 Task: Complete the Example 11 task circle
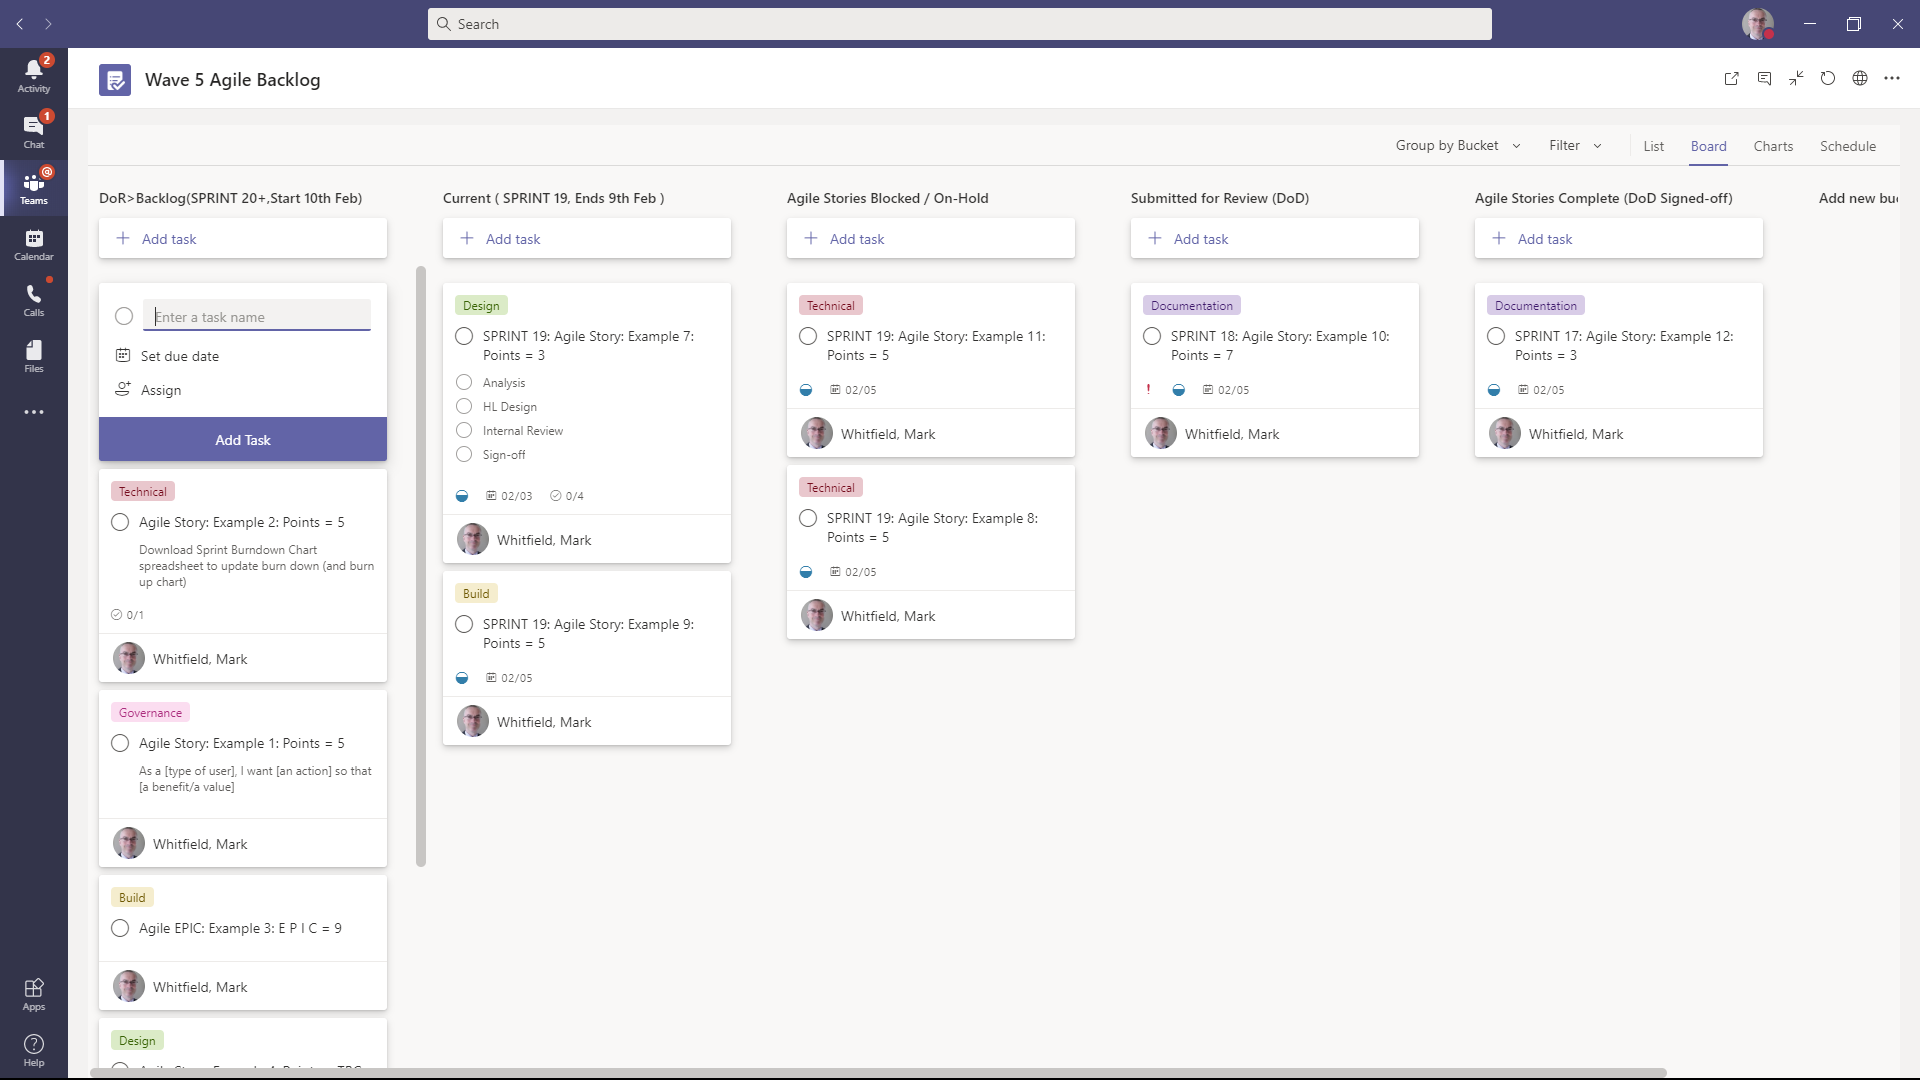tap(808, 337)
